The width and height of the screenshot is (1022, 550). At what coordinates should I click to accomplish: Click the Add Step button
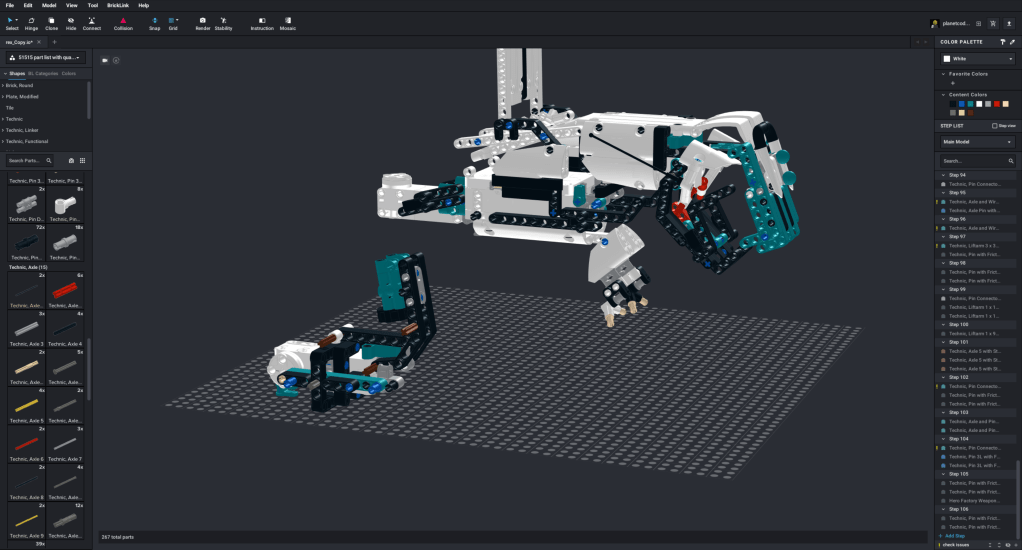[953, 536]
